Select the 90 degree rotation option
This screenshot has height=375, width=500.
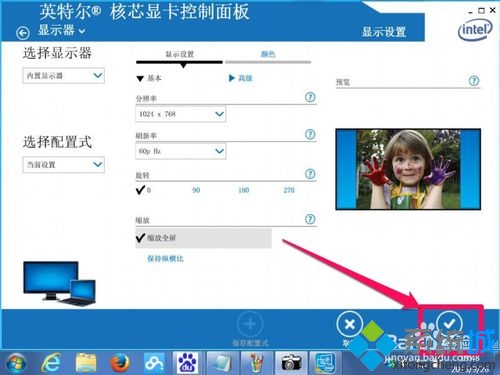[196, 190]
